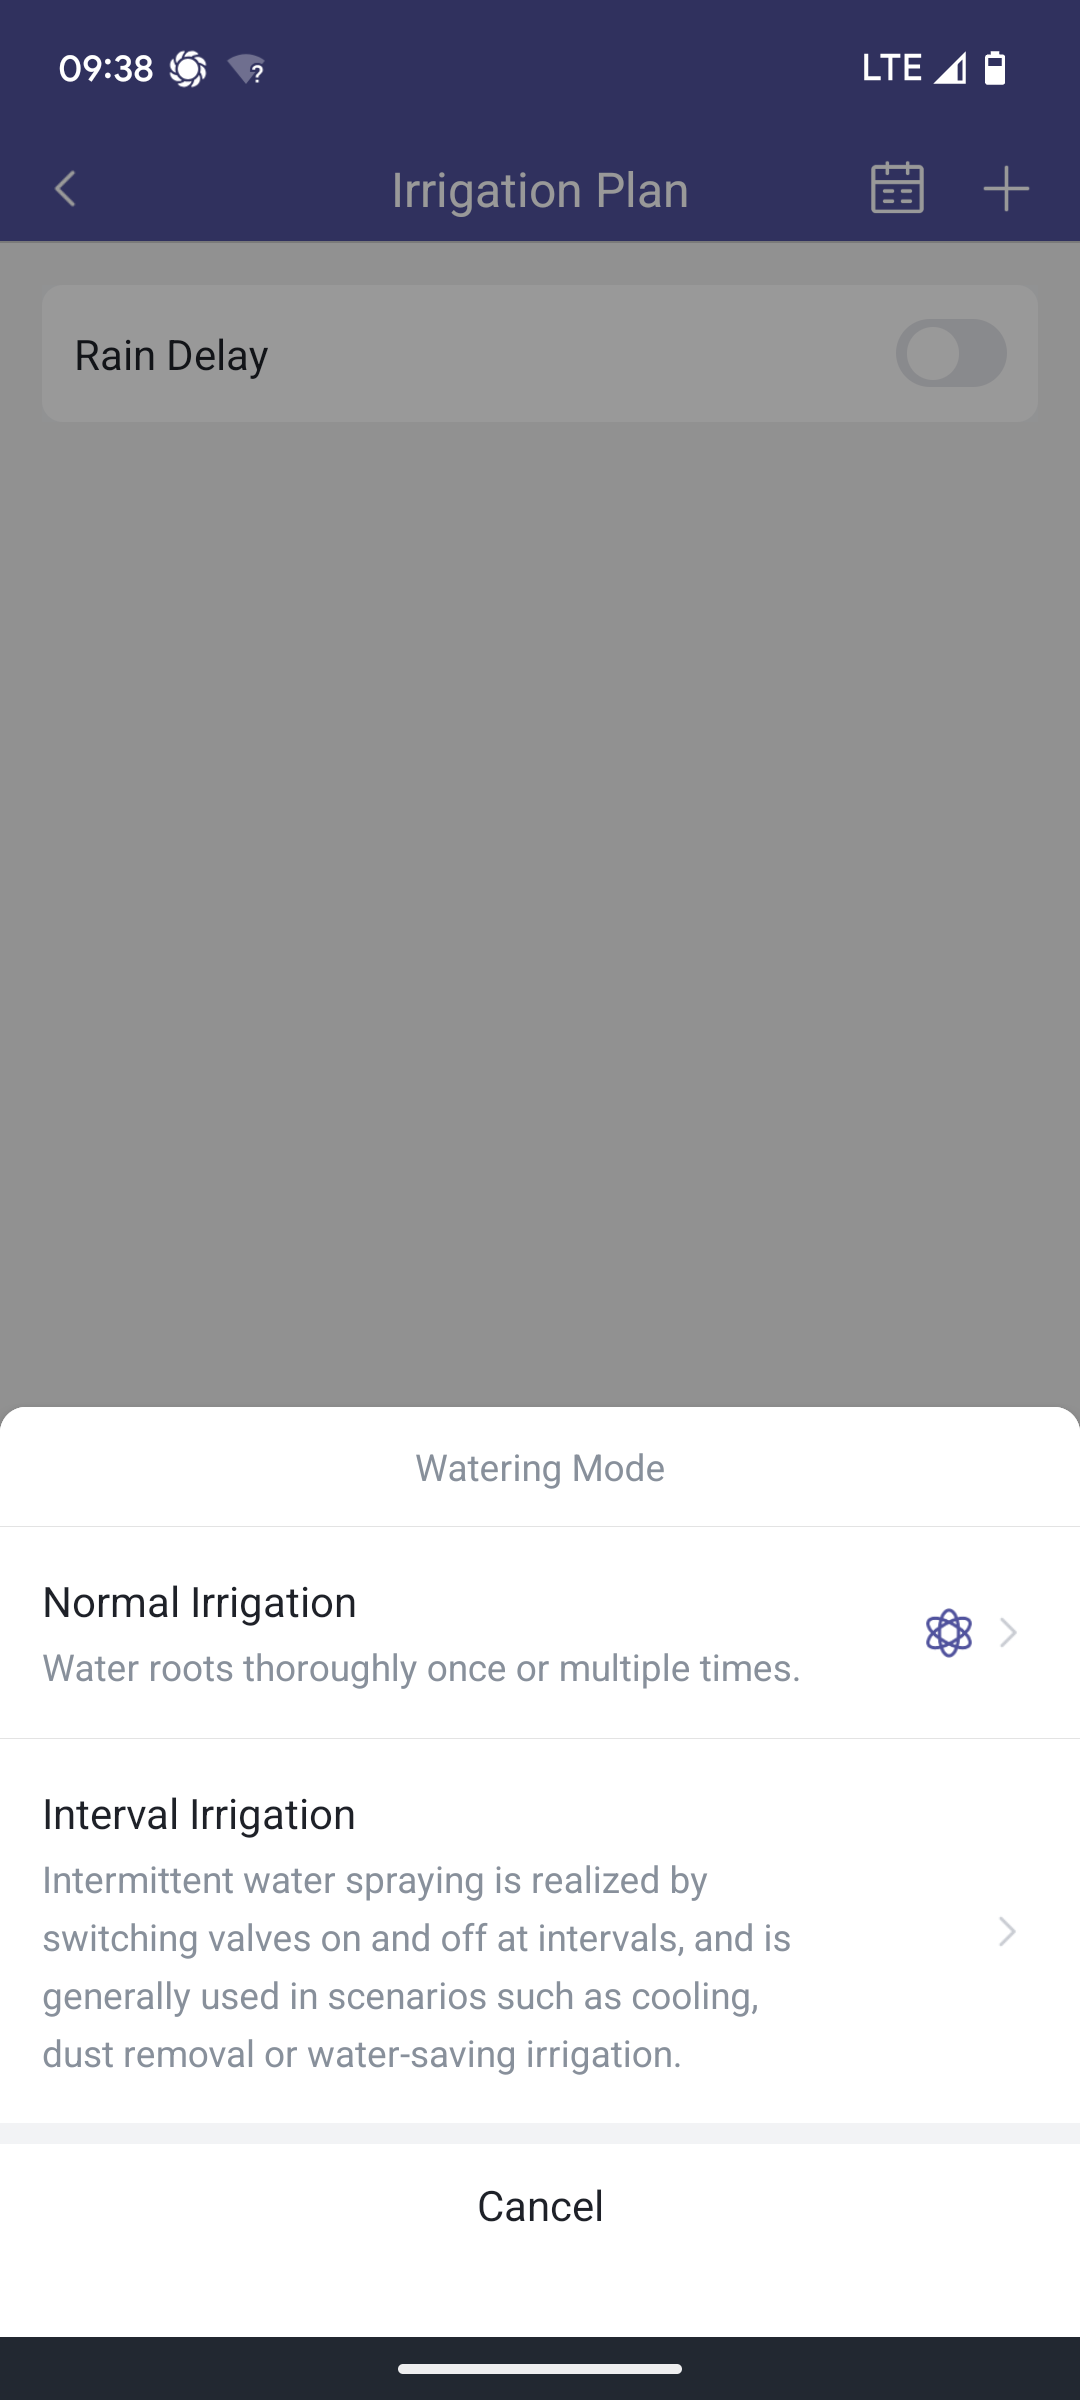
Task: Expand Interval Irrigation with its chevron
Action: tap(1008, 1931)
